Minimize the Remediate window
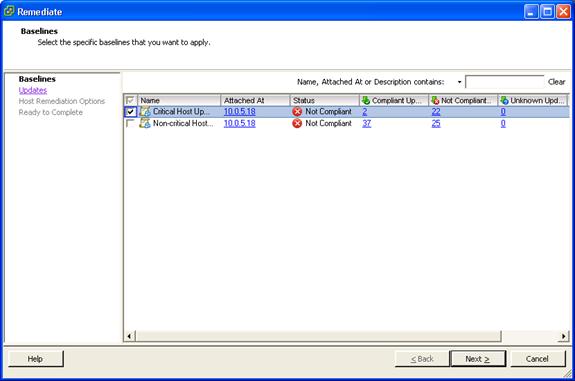Image resolution: width=575 pixels, height=381 pixels. (x=531, y=12)
